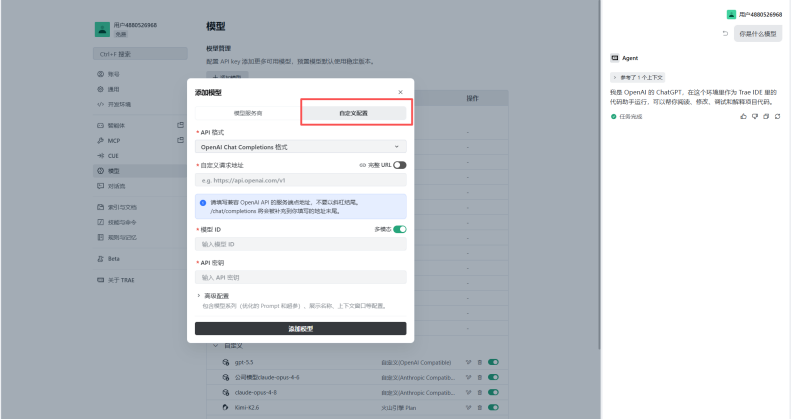791x419 pixels.
Task: Disable the claude-opus-4-8 model toggle
Action: (x=493, y=392)
